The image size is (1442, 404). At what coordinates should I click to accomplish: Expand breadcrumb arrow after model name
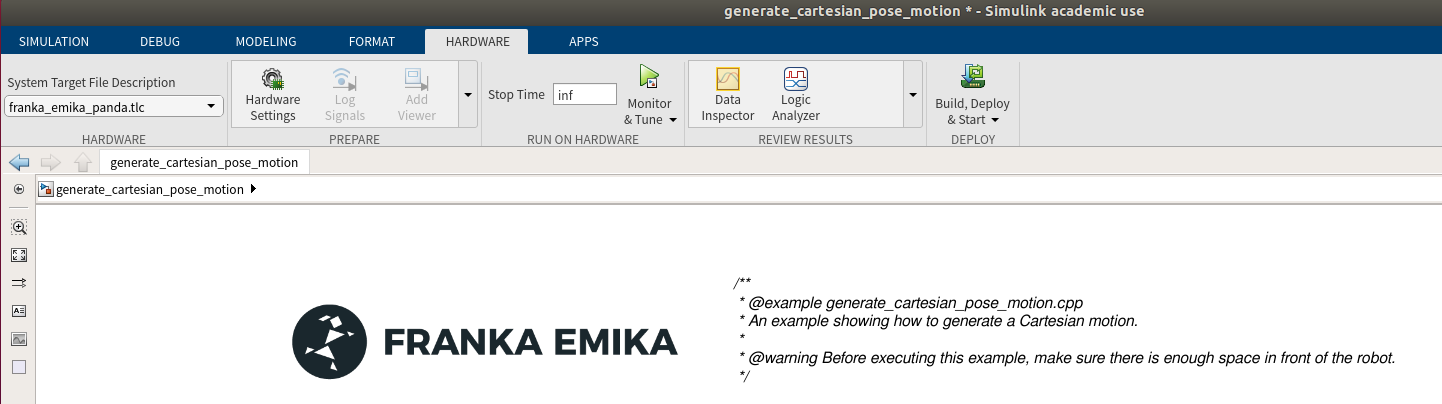[x=252, y=189]
